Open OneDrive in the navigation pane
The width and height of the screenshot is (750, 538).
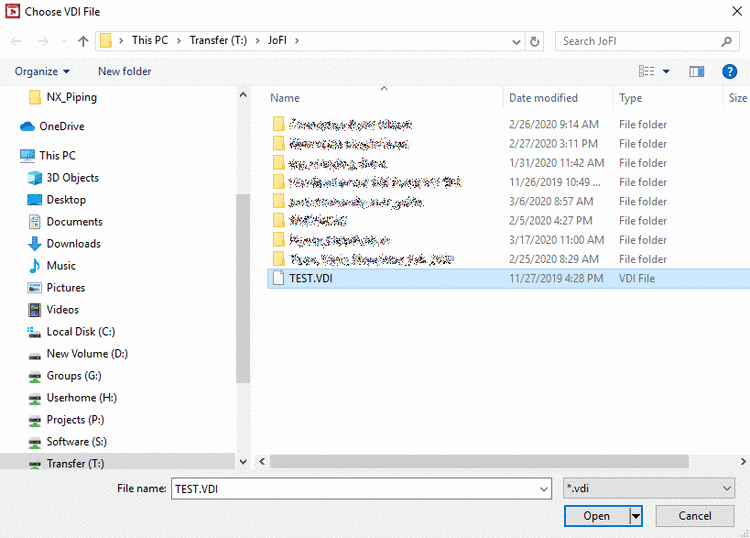click(52, 126)
